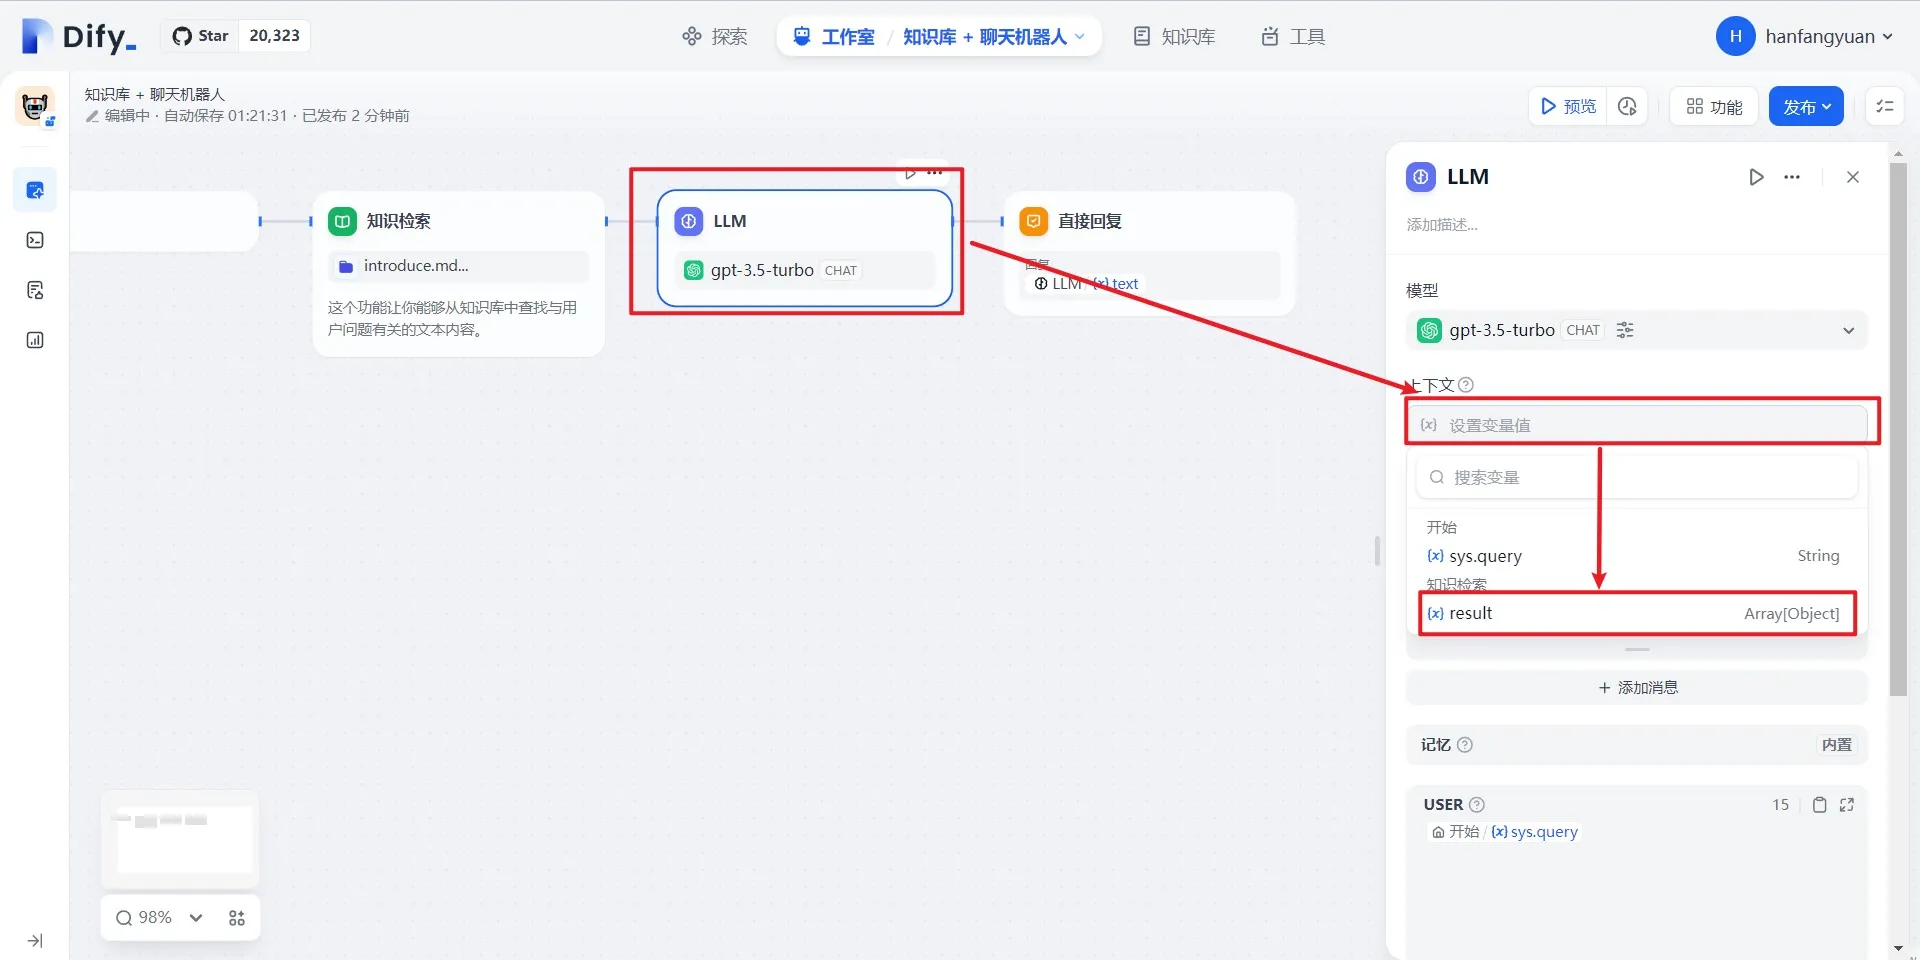Open the checklist icon beside the publish button
The height and width of the screenshot is (960, 1920).
(x=1885, y=106)
